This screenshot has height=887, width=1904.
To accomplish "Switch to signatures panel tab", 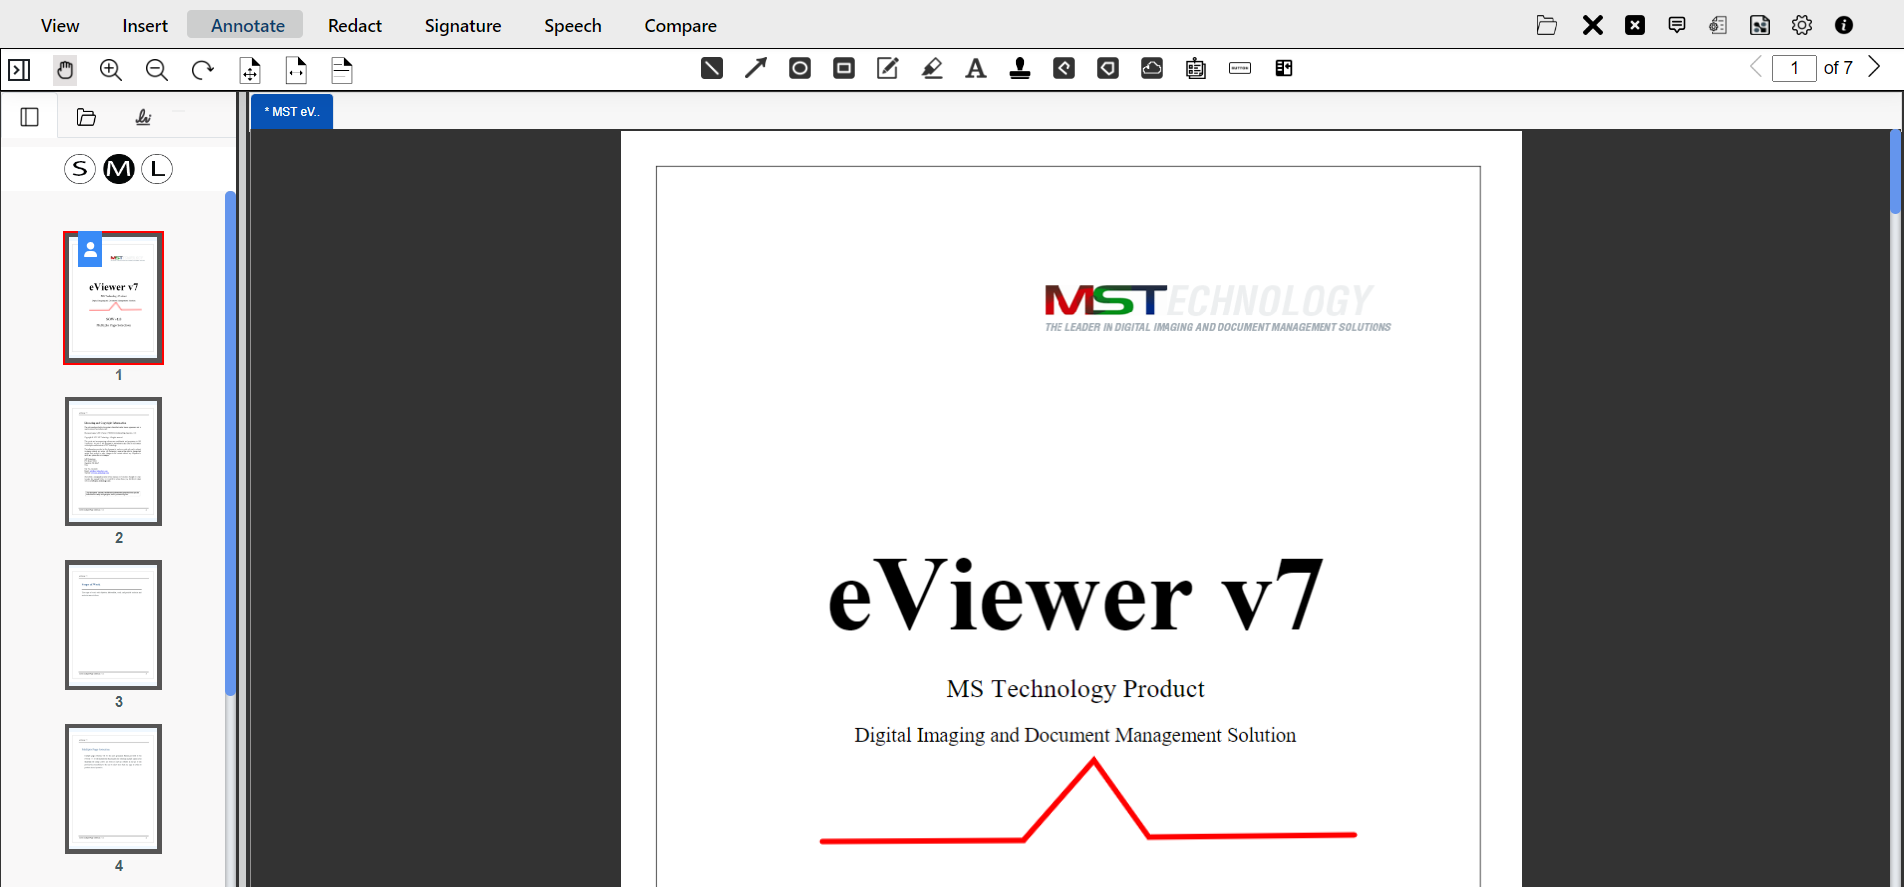I will [143, 117].
